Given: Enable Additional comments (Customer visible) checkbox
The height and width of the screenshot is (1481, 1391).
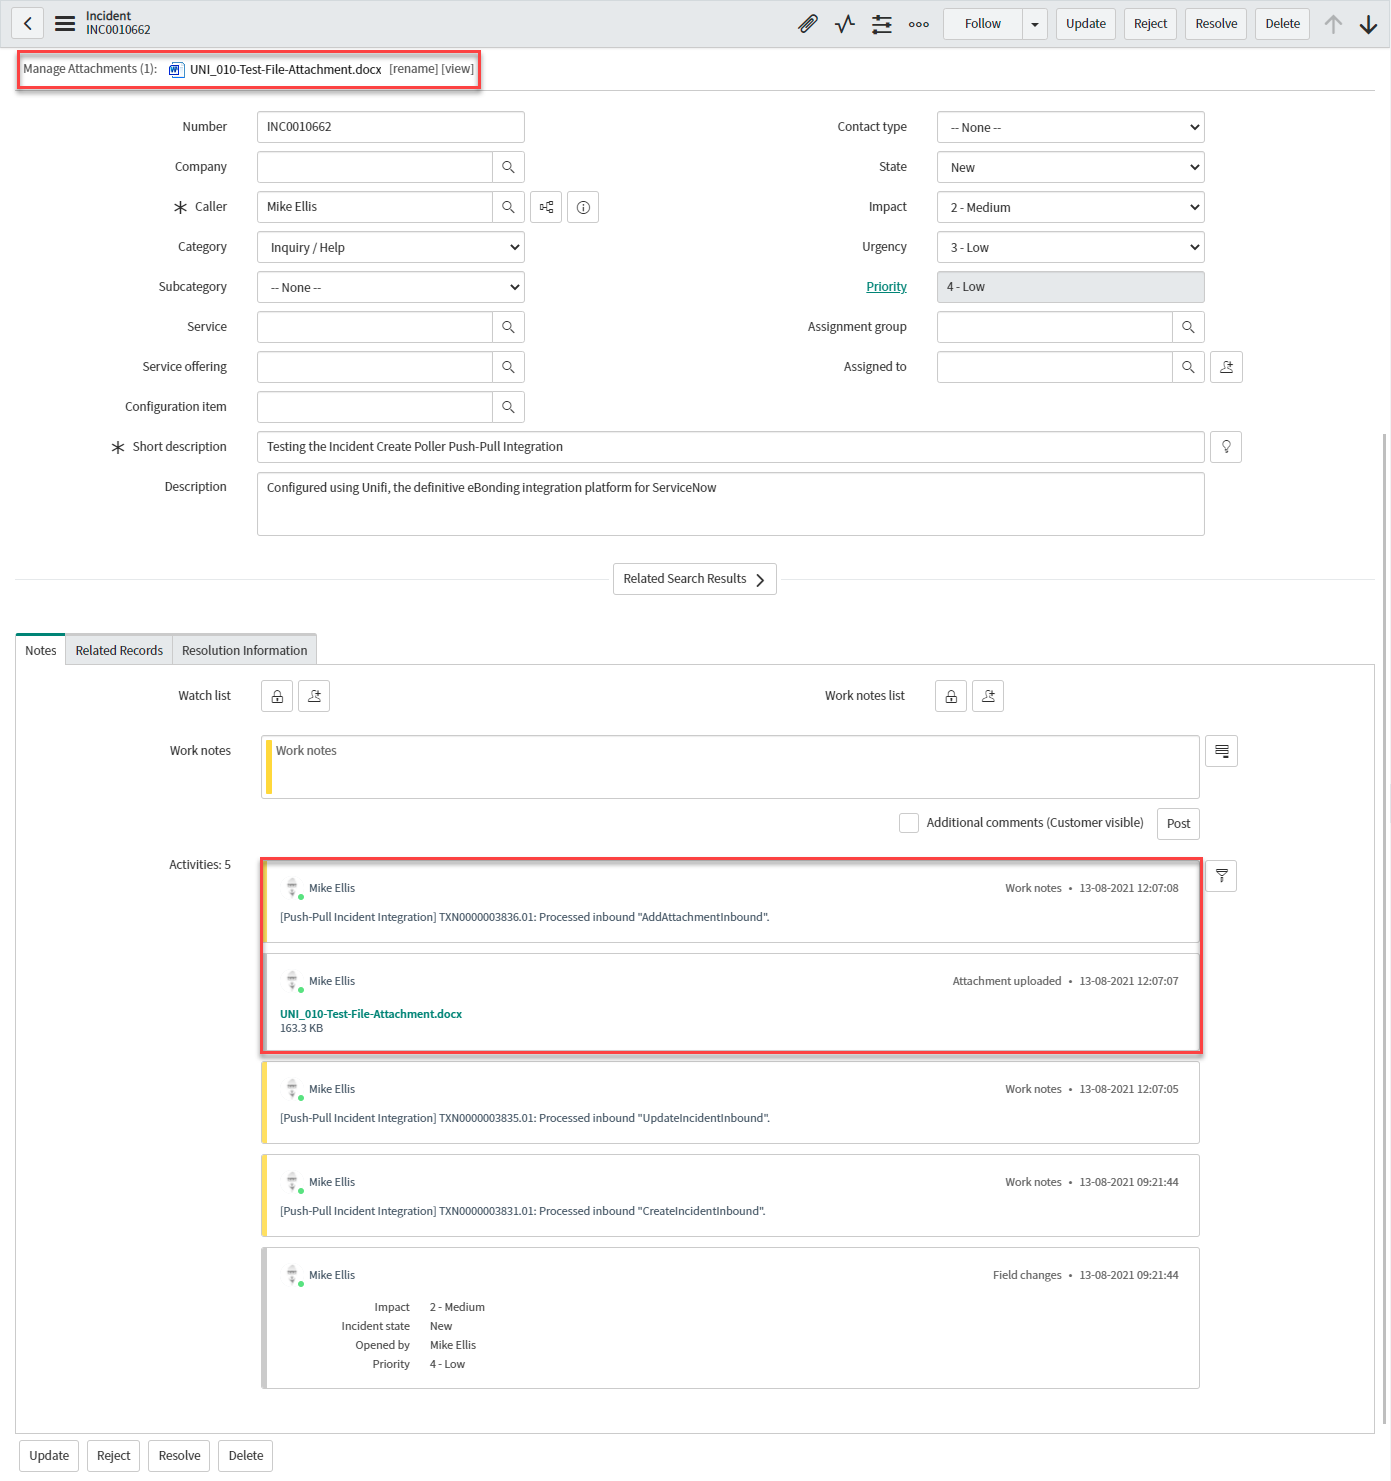Looking at the screenshot, I should coord(909,823).
